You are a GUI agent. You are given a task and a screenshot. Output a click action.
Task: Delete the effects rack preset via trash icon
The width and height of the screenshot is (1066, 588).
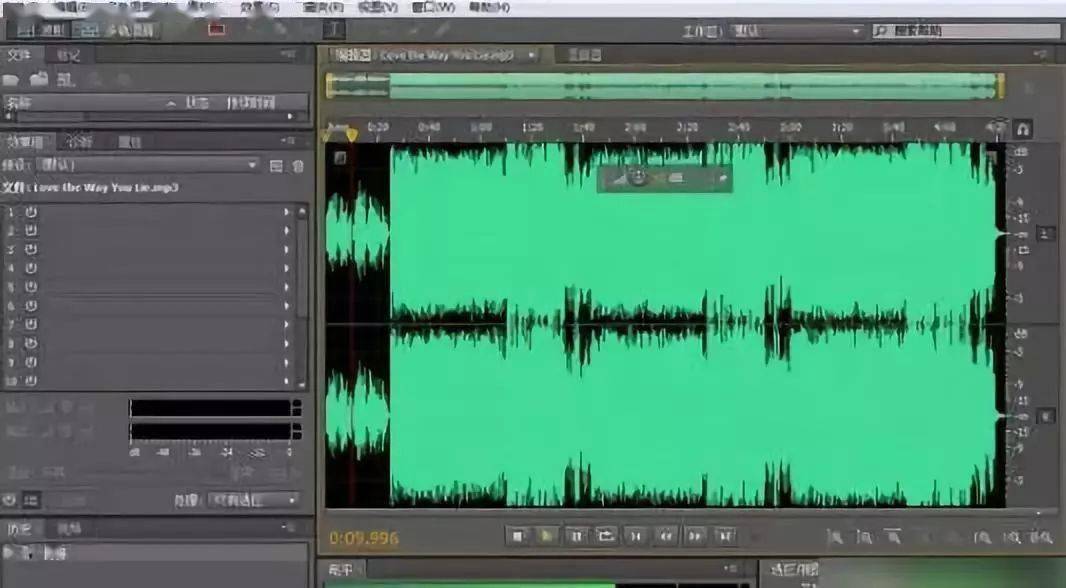tap(297, 166)
